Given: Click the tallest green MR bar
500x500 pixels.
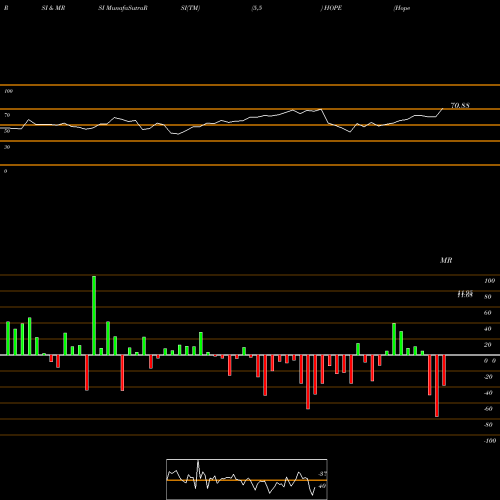Looking at the screenshot, I should (x=94, y=315).
